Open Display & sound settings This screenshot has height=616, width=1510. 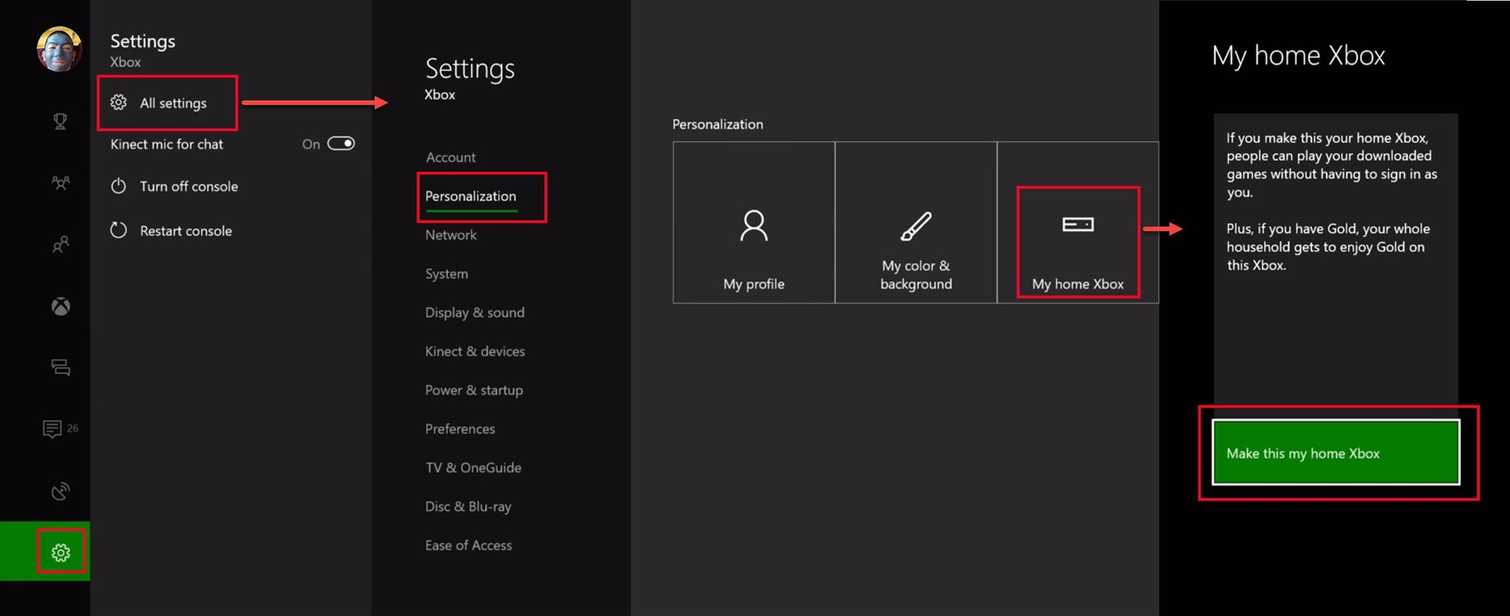475,313
